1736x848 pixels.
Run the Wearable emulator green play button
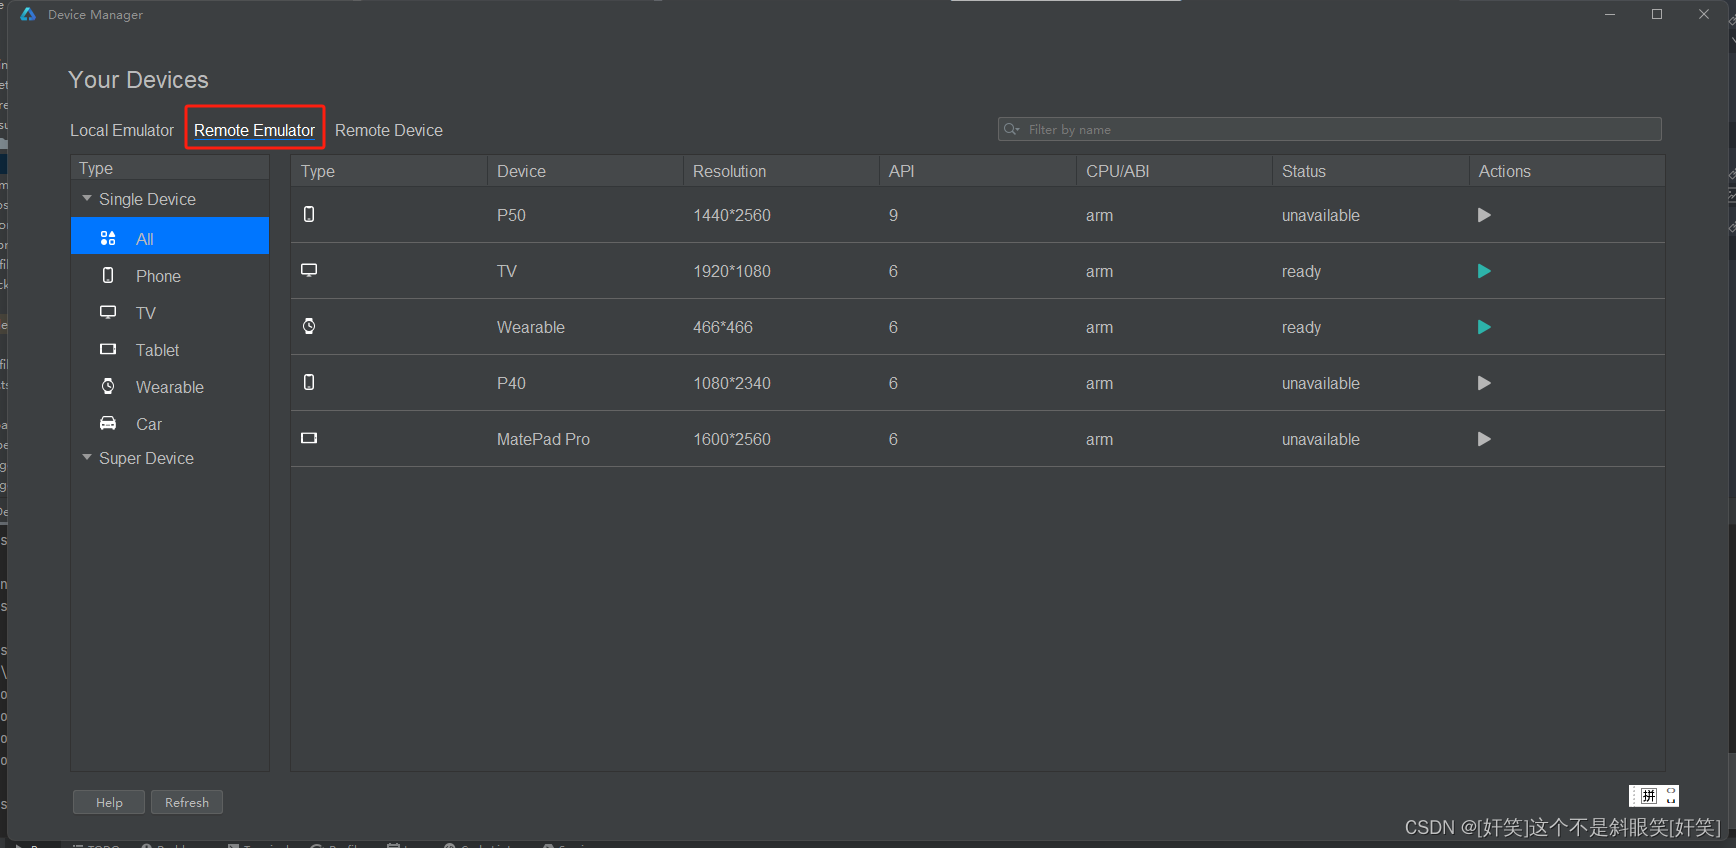(x=1484, y=327)
